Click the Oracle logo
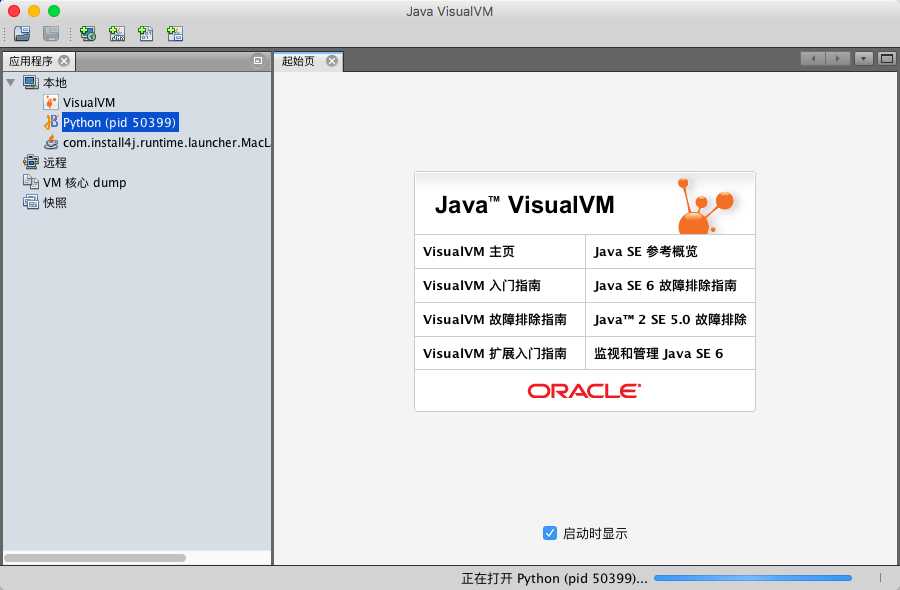 584,391
